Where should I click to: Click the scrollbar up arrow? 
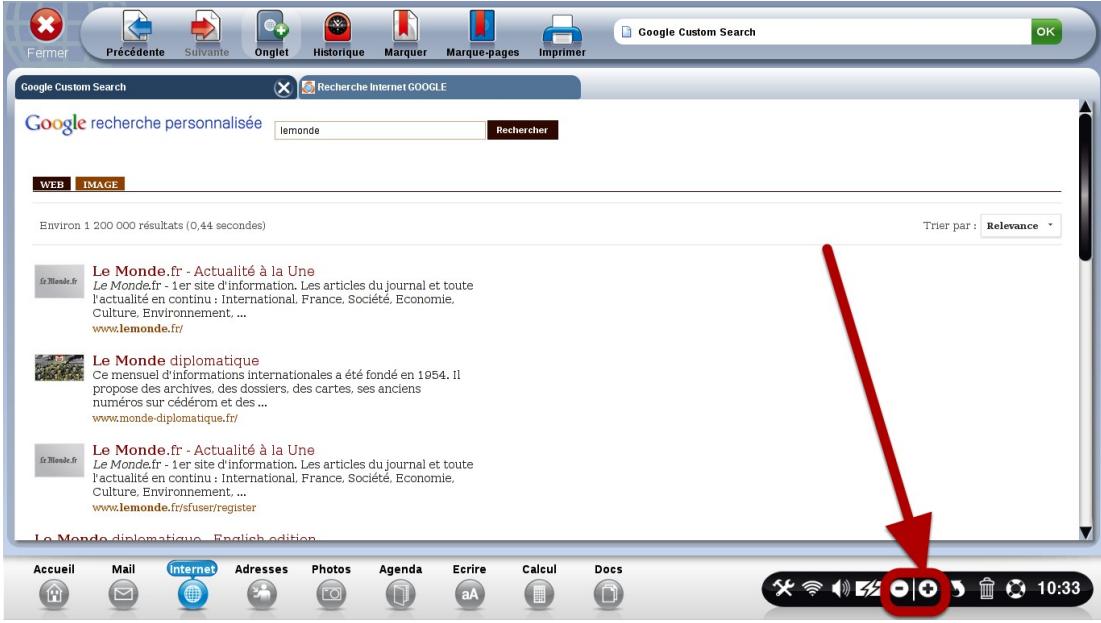tap(1086, 107)
